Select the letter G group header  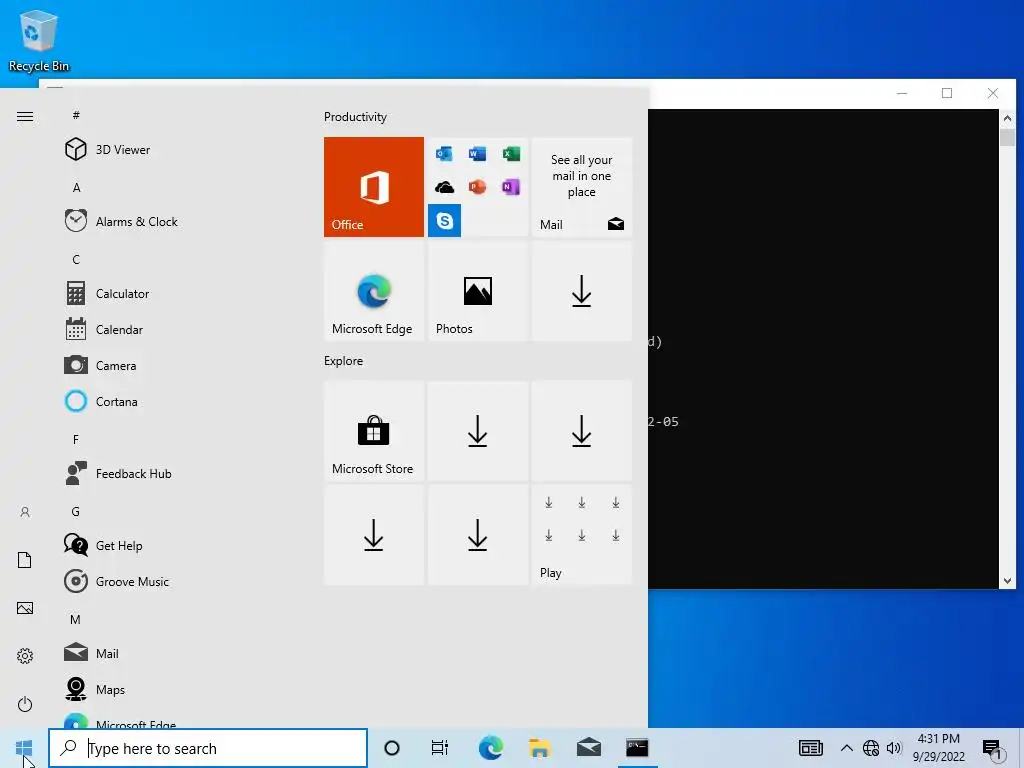(x=76, y=511)
